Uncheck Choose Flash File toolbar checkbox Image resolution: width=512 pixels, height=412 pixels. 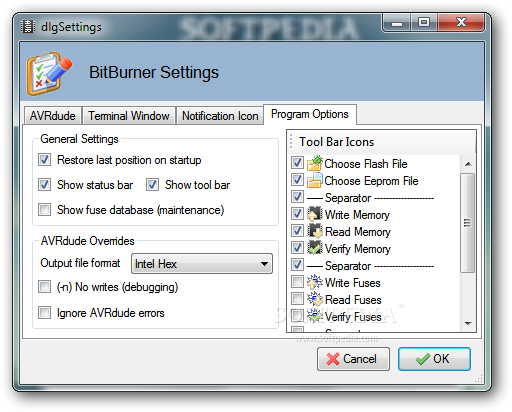click(x=297, y=163)
